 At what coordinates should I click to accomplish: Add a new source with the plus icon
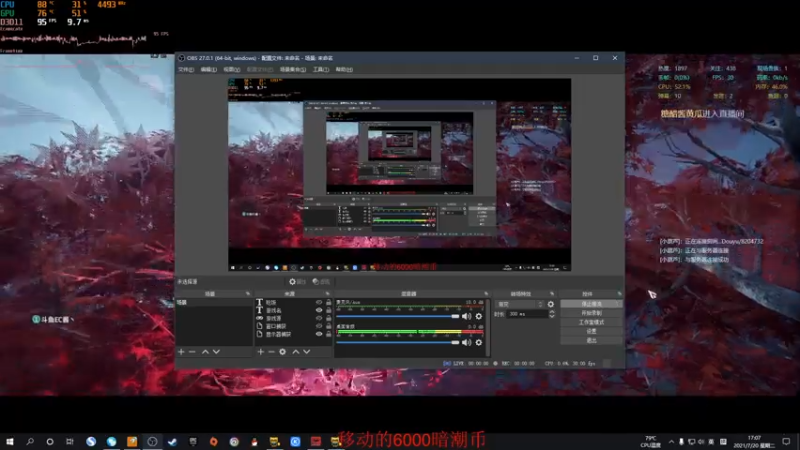click(x=261, y=352)
